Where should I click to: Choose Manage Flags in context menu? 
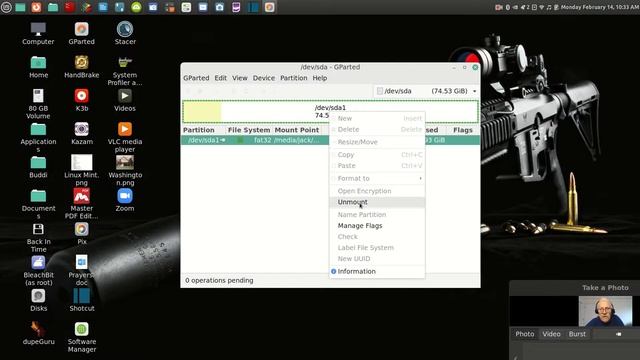coord(377,226)
